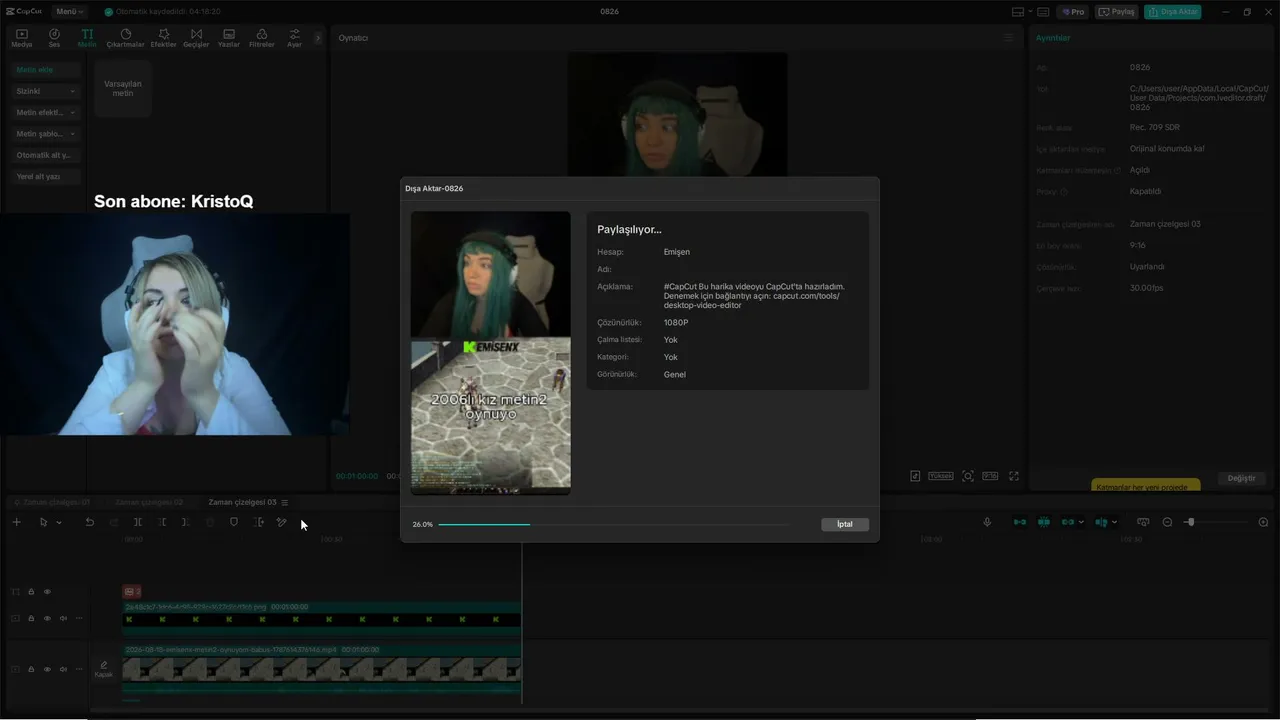Open the Medya panel
This screenshot has height=720, width=1280.
21,38
